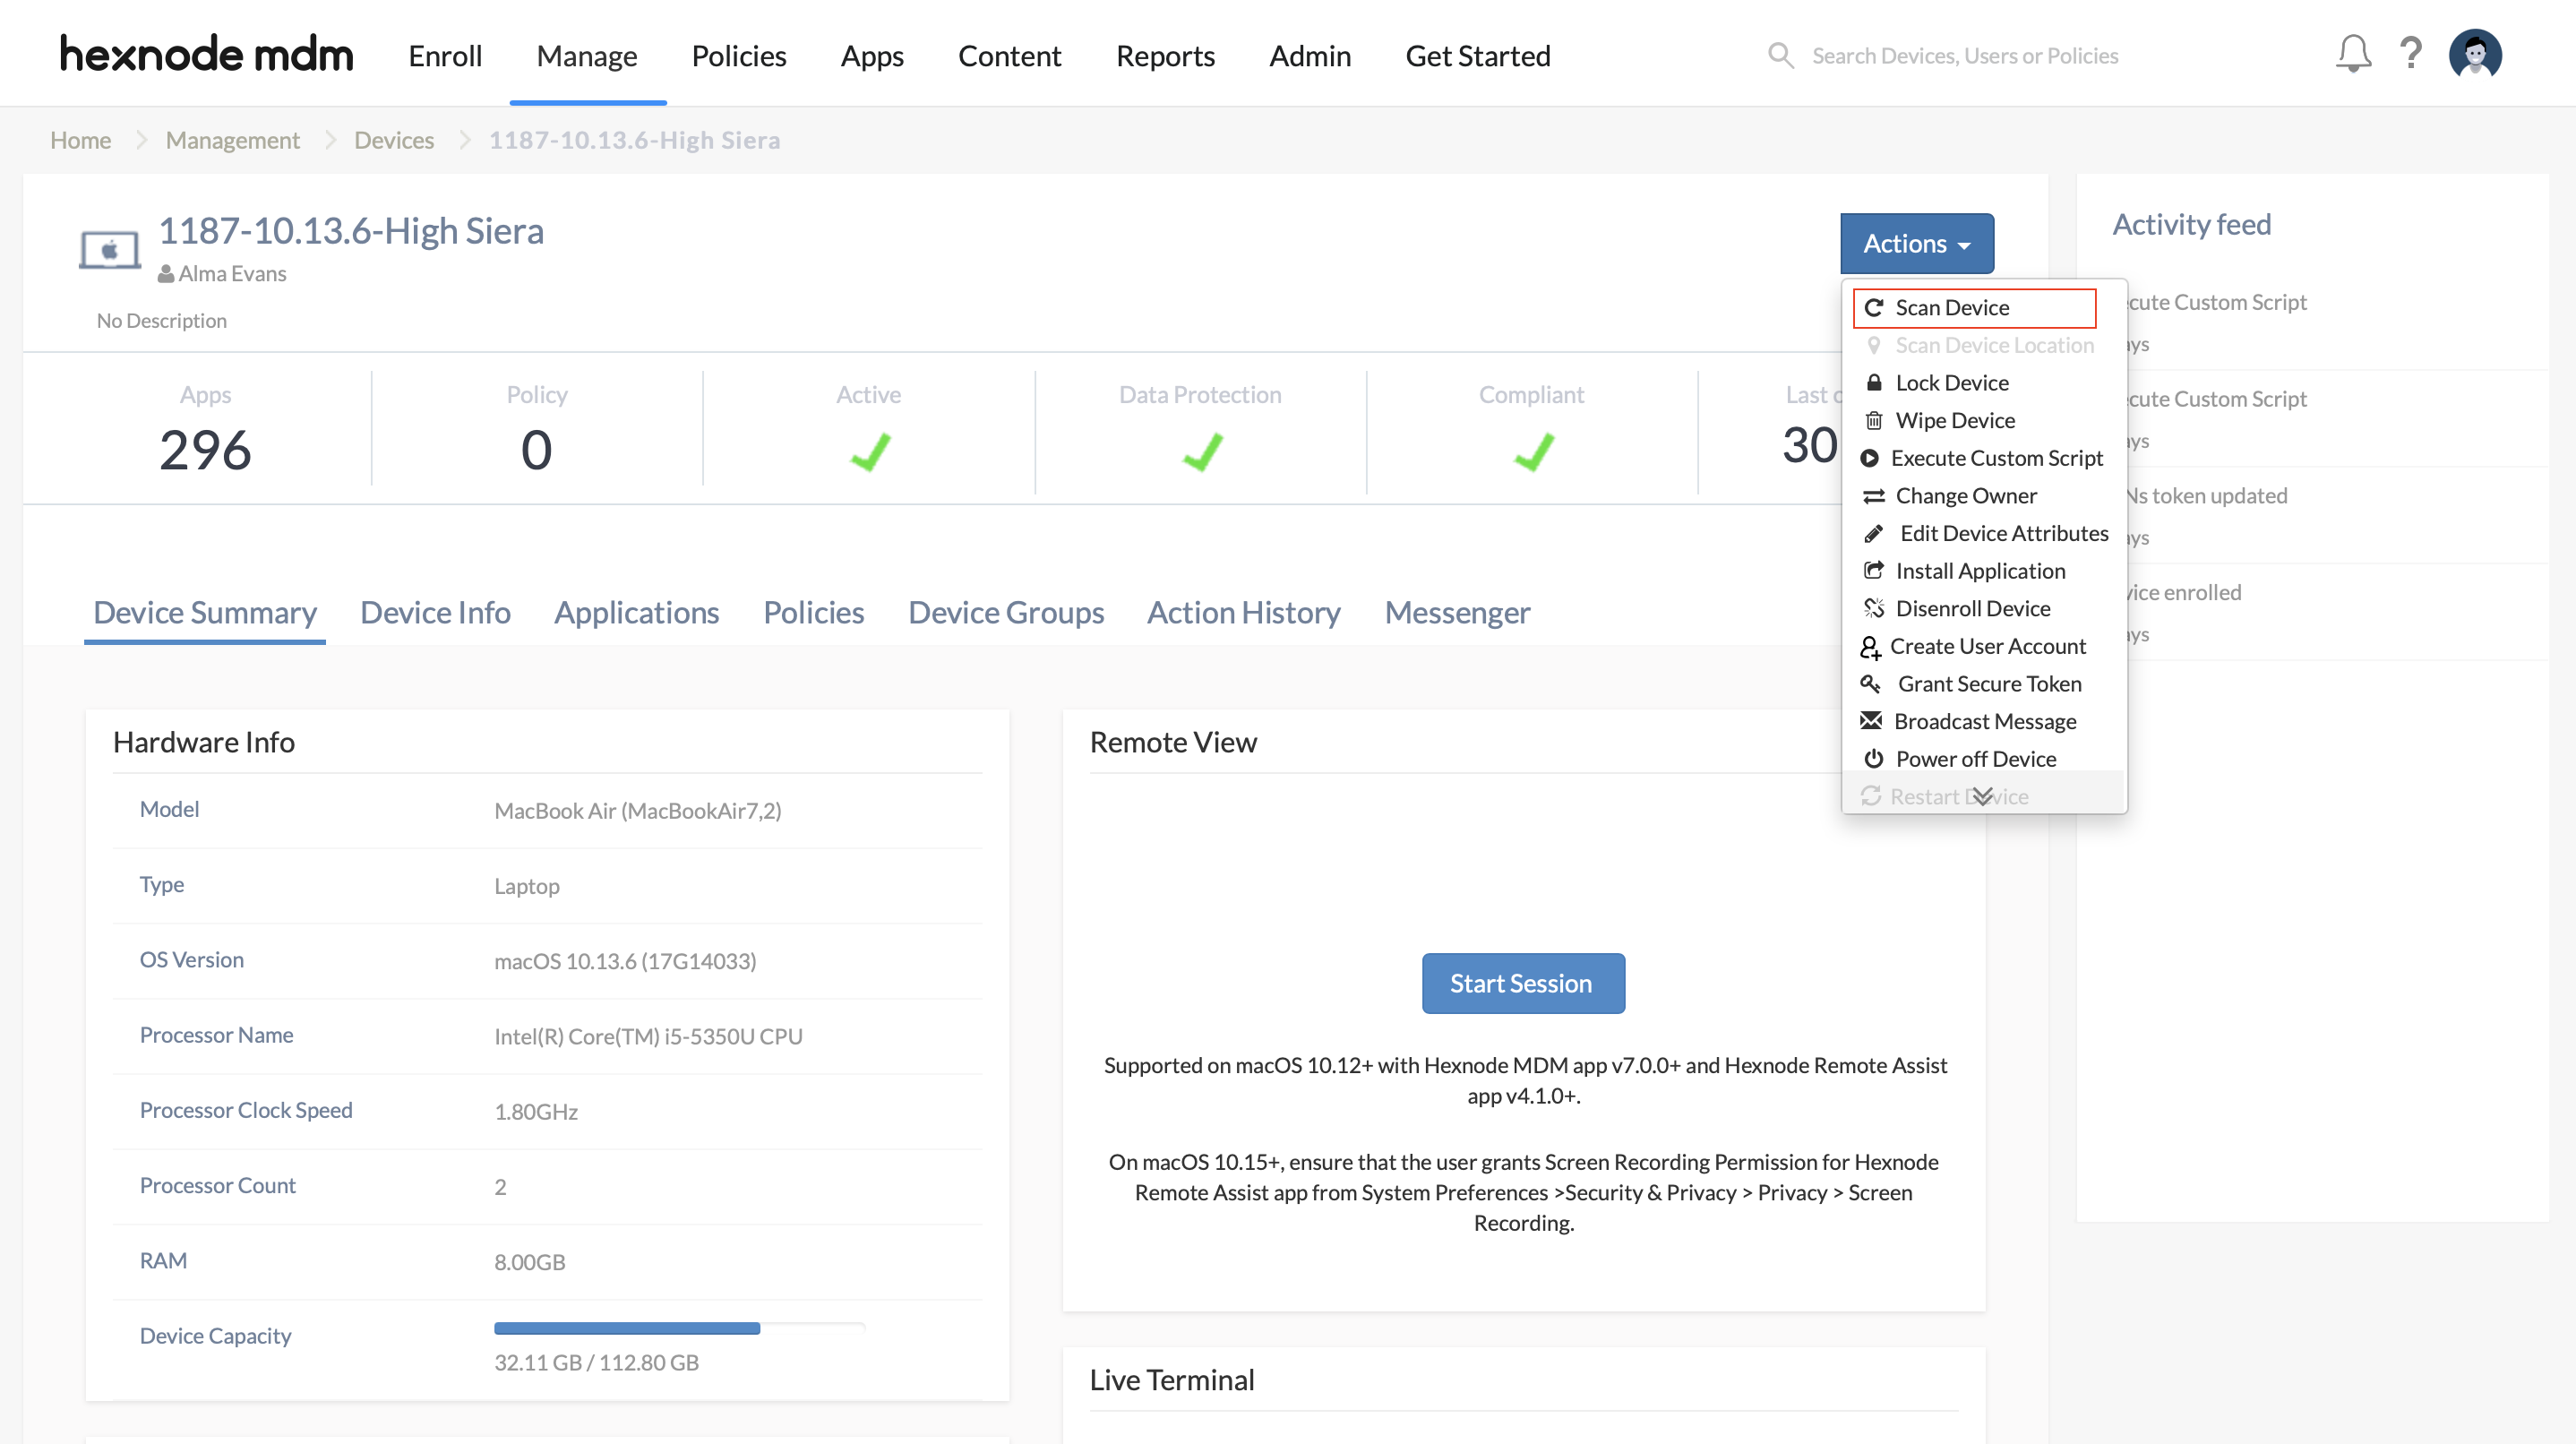Open the Get Started navigation tab
The width and height of the screenshot is (2576, 1444).
pyautogui.click(x=1478, y=56)
